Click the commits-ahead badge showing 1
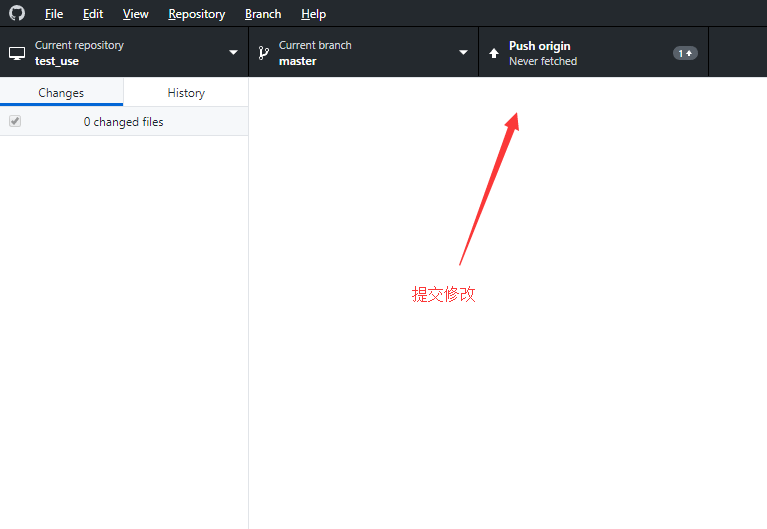 click(x=685, y=53)
